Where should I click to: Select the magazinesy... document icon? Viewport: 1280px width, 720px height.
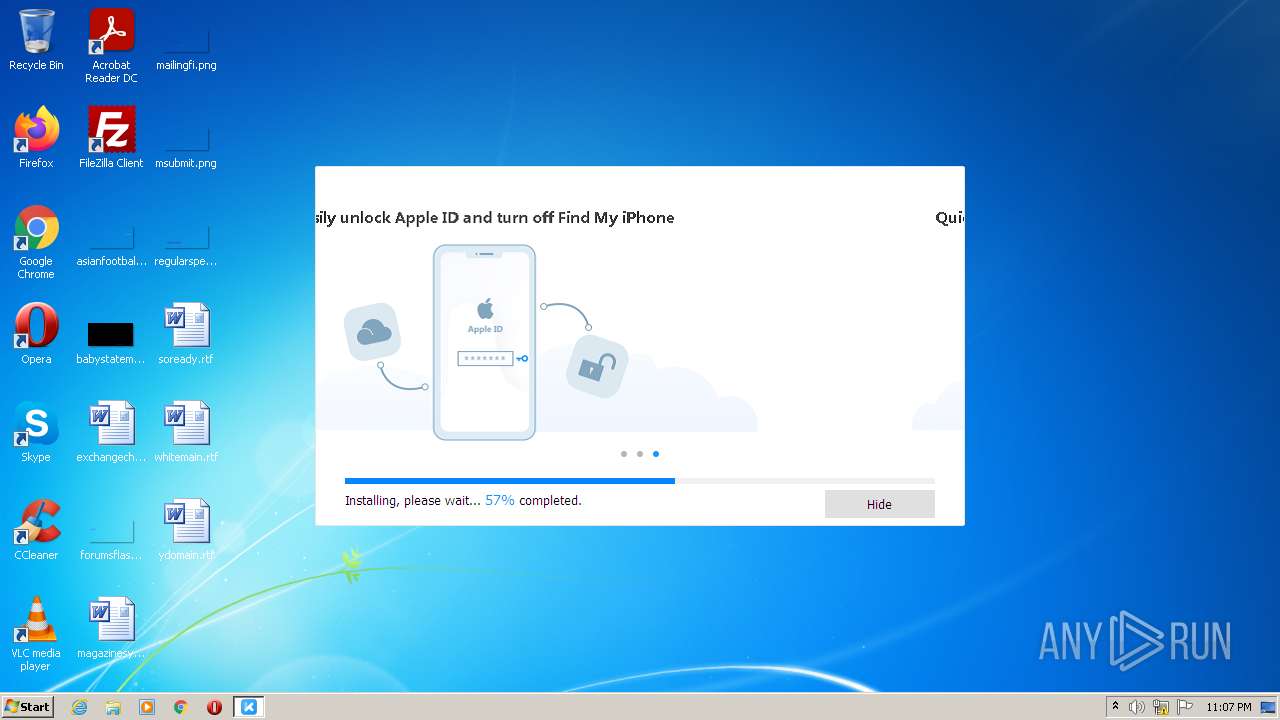click(111, 628)
